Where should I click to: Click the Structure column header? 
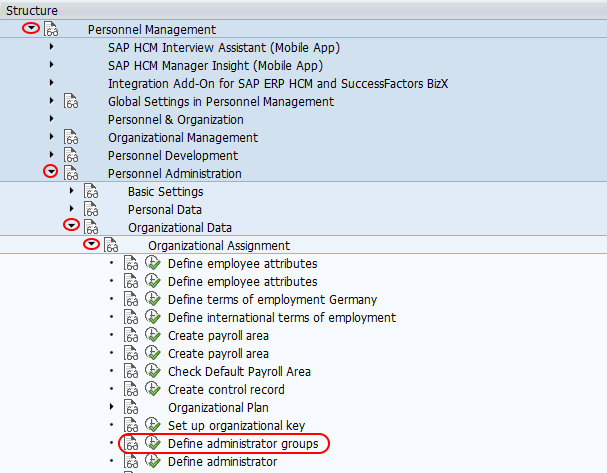point(304,10)
